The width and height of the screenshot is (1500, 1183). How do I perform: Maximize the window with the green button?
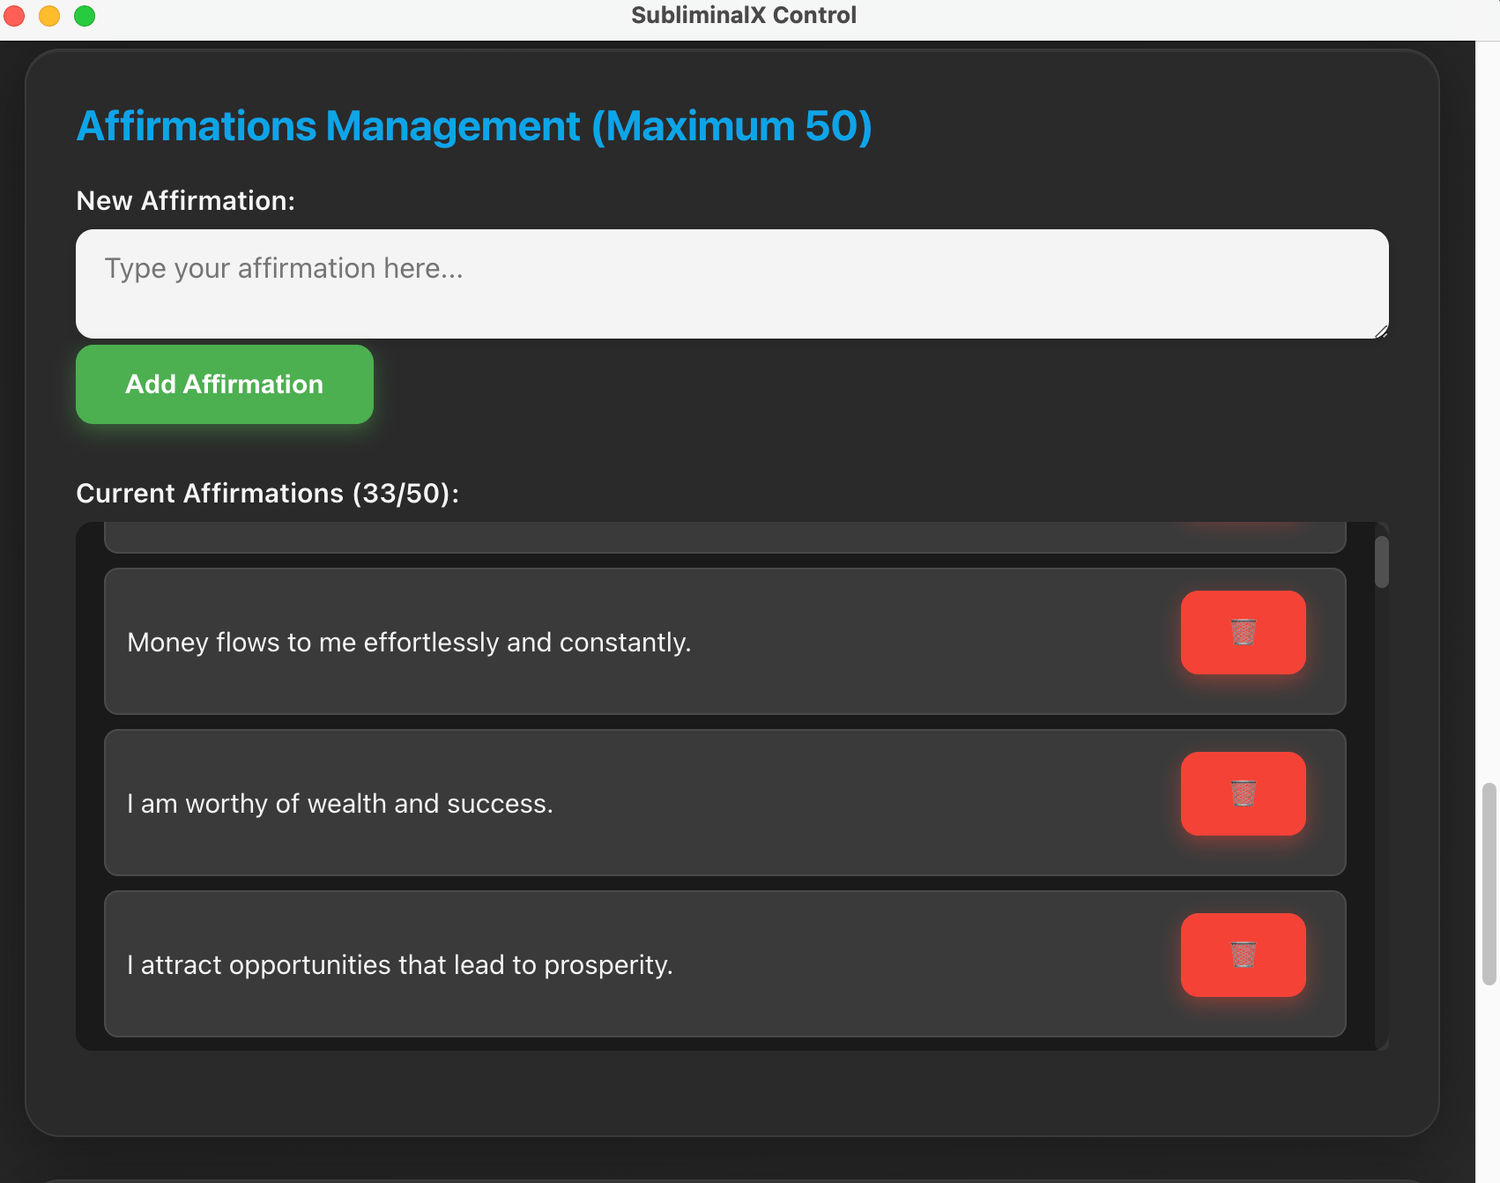click(x=85, y=16)
